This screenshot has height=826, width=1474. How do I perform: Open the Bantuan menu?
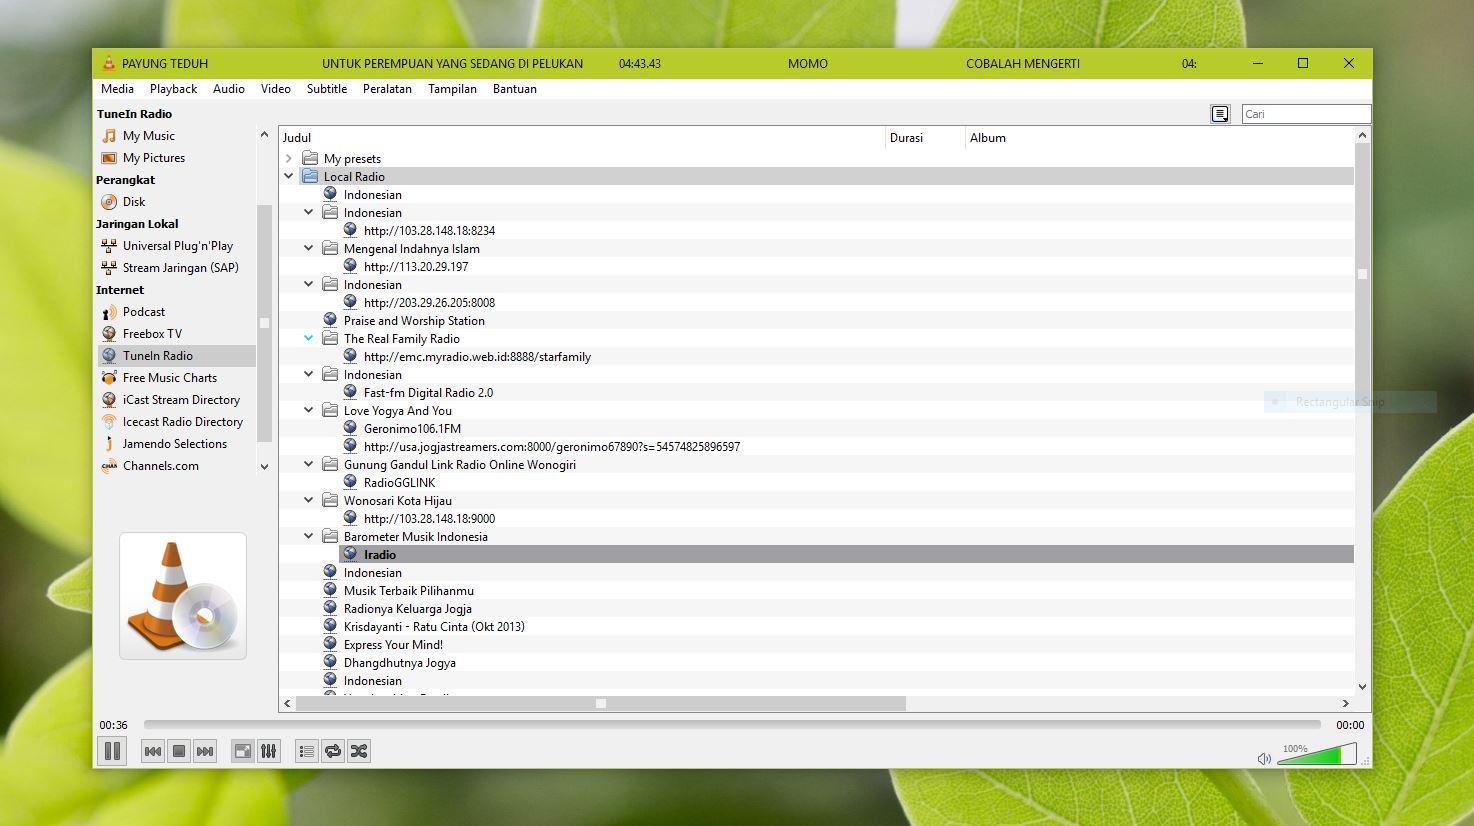pyautogui.click(x=515, y=89)
